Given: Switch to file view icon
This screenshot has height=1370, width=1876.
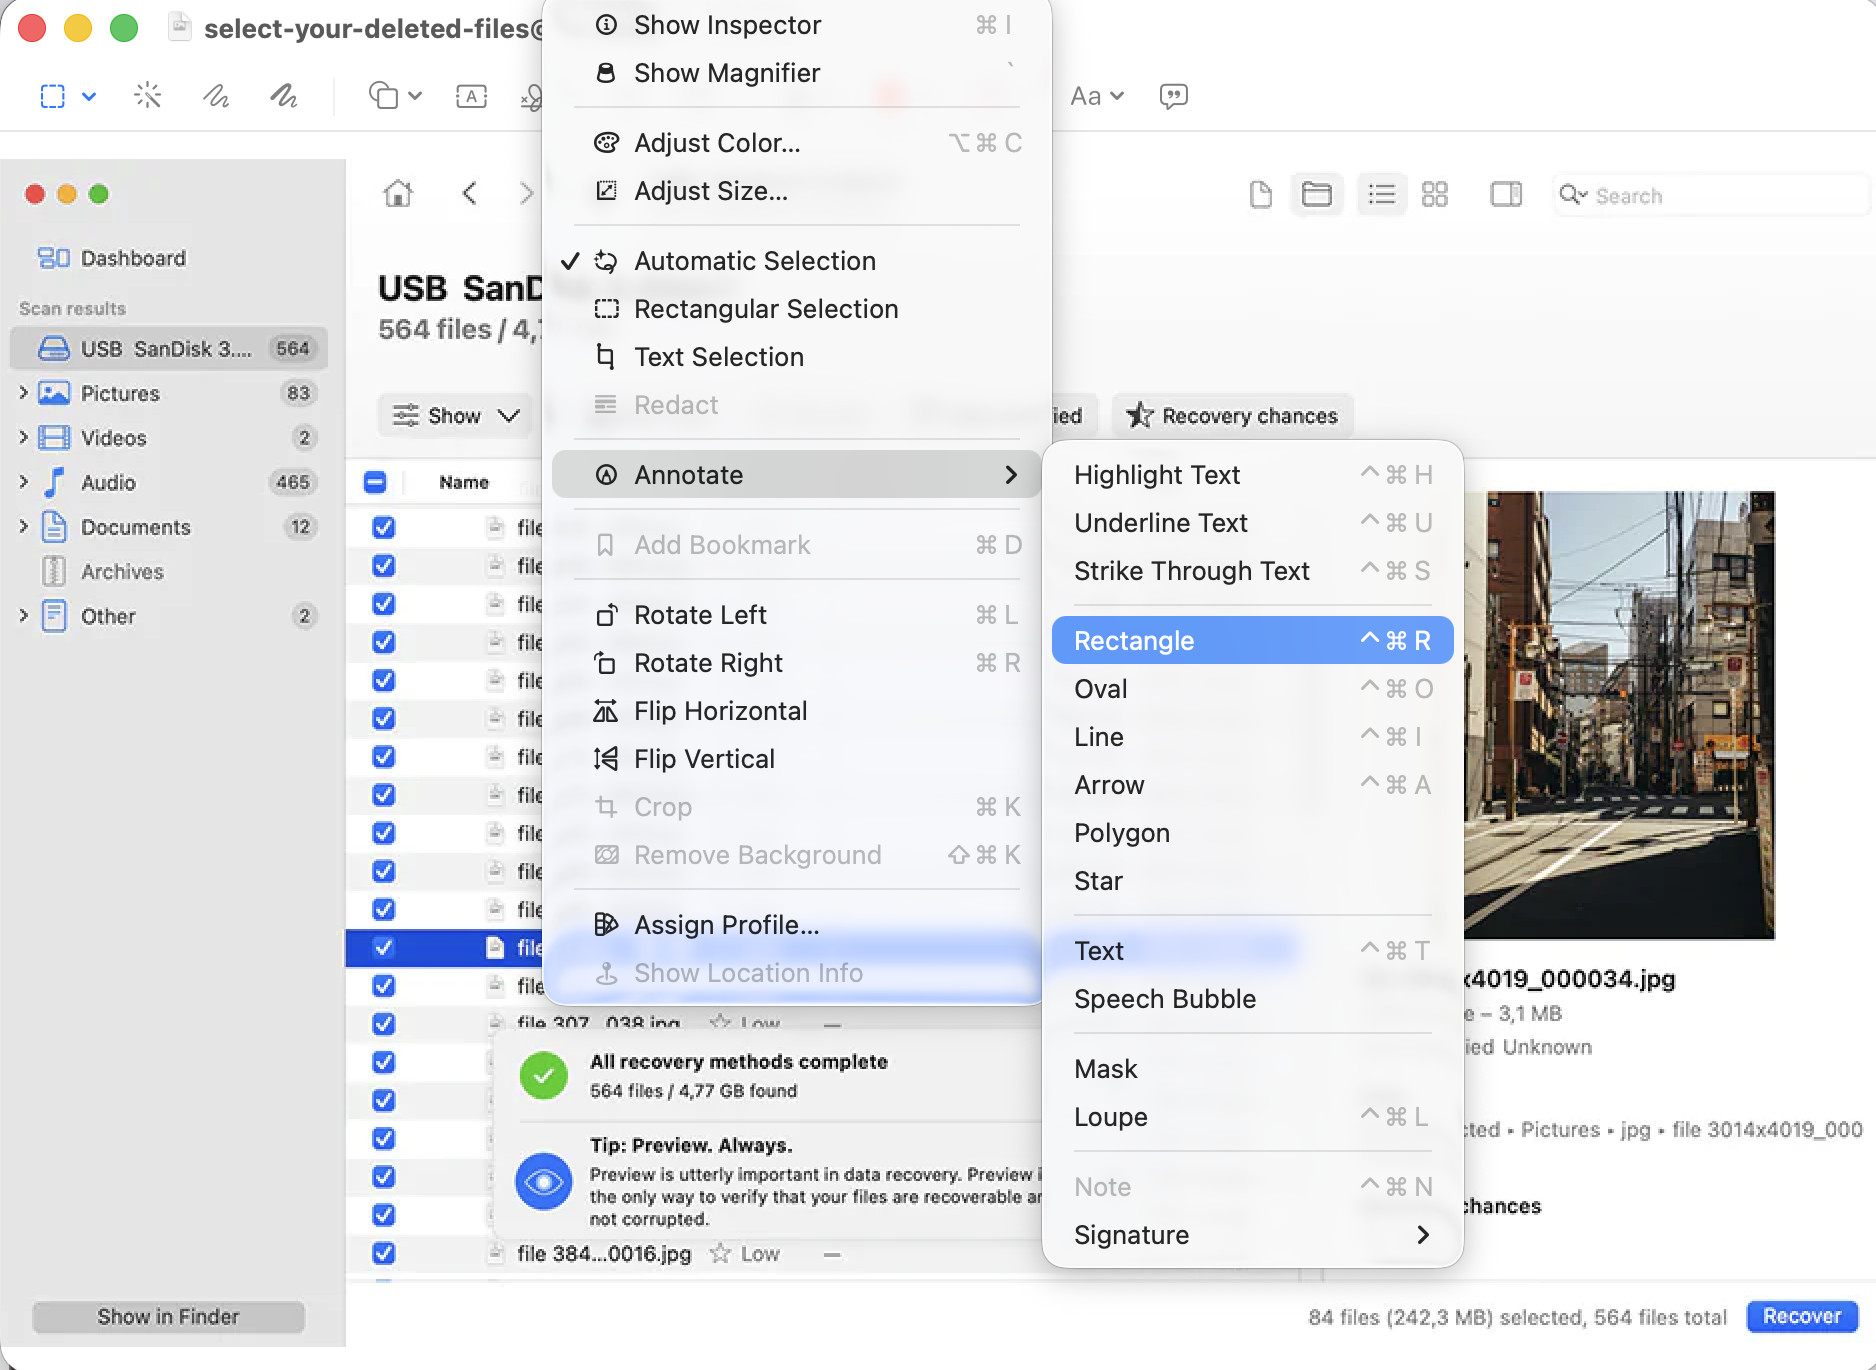Looking at the screenshot, I should pos(1261,194).
